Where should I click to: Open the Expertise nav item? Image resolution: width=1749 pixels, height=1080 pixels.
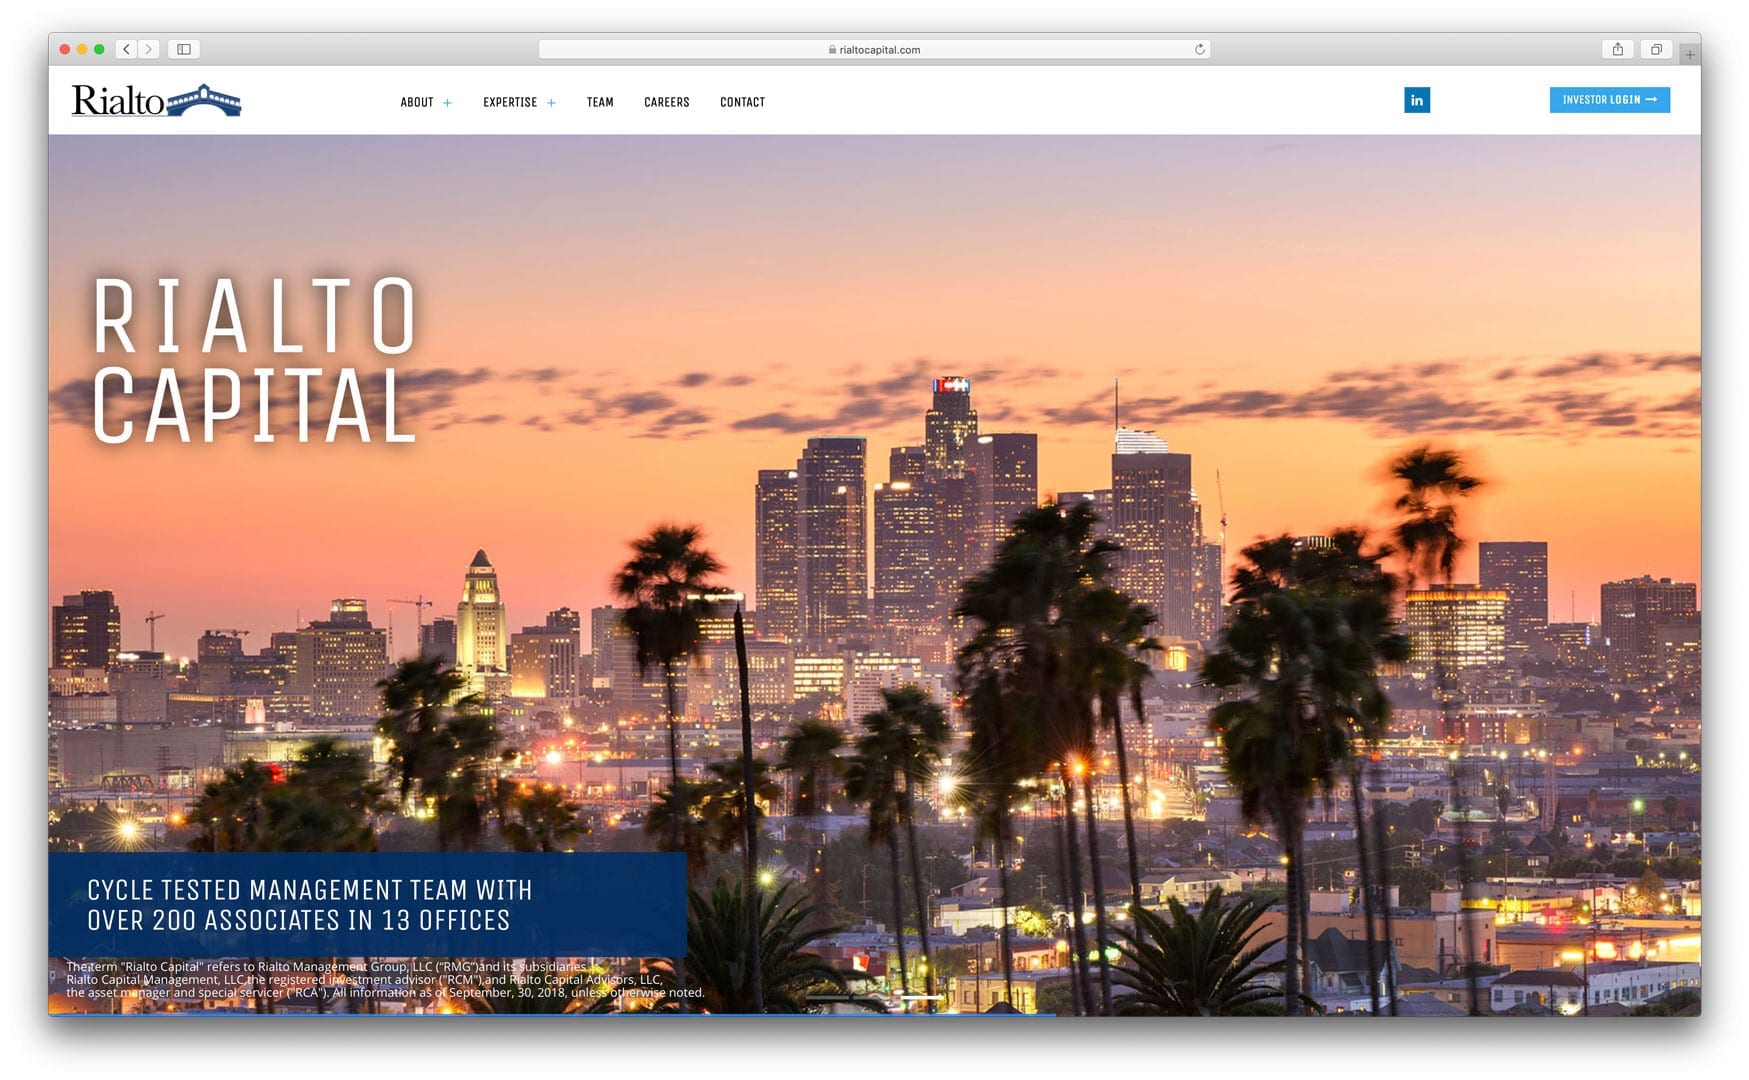510,102
